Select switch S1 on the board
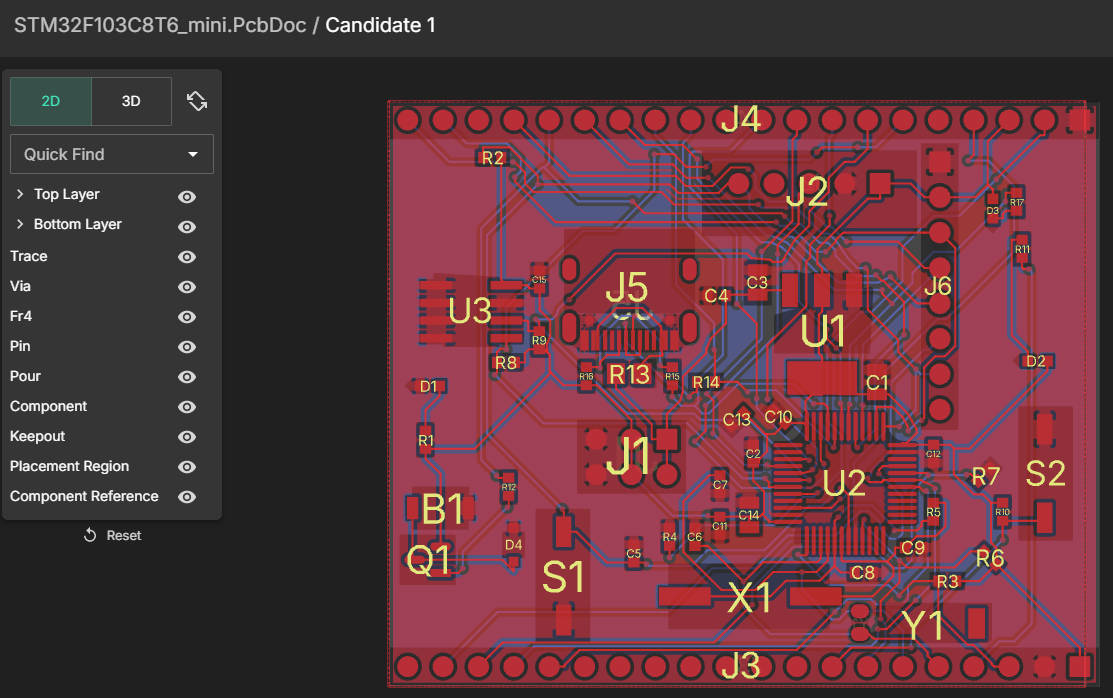This screenshot has width=1113, height=698. (563, 577)
